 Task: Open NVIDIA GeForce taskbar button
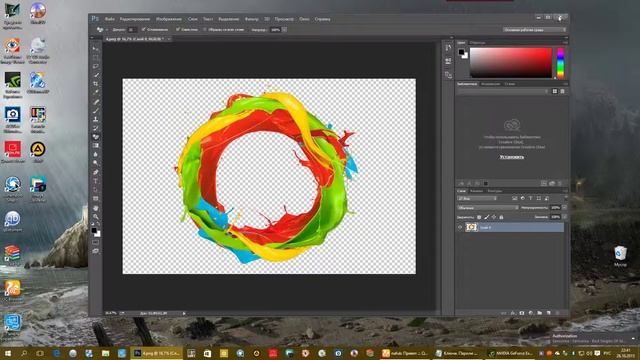coord(511,353)
